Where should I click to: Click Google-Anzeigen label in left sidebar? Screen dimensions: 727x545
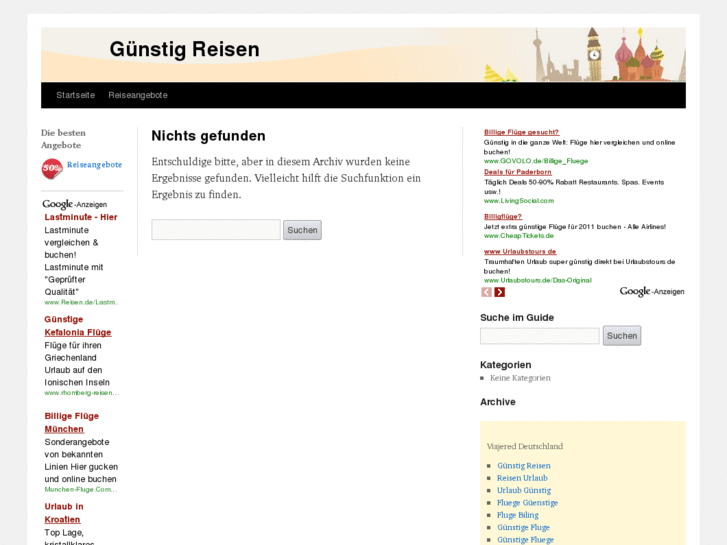[75, 204]
